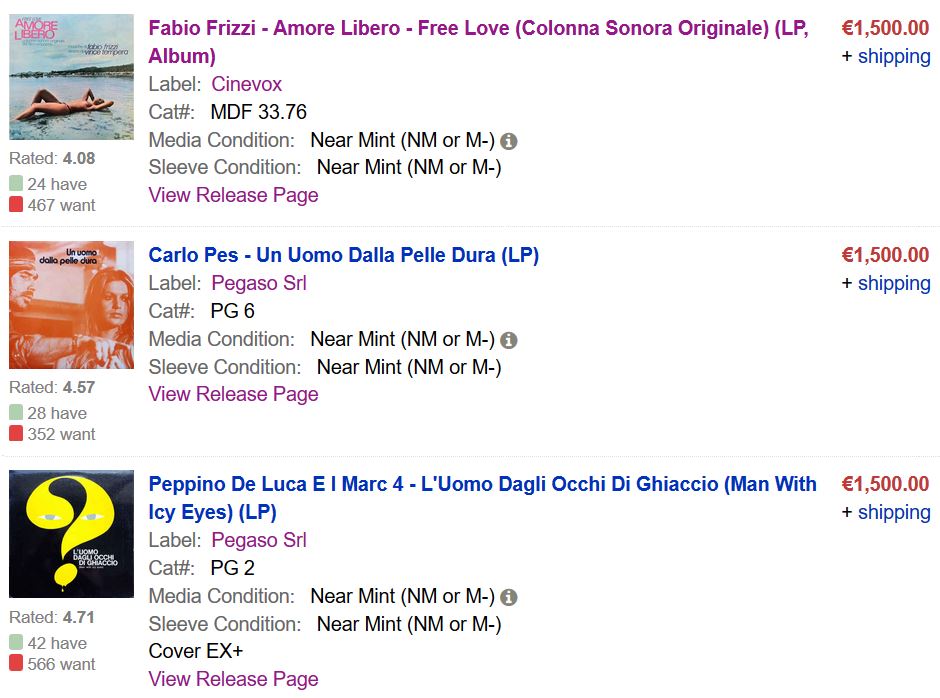This screenshot has width=940, height=698.
Task: Click info icon beside Carlo Pes media condition
Action: [x=508, y=341]
